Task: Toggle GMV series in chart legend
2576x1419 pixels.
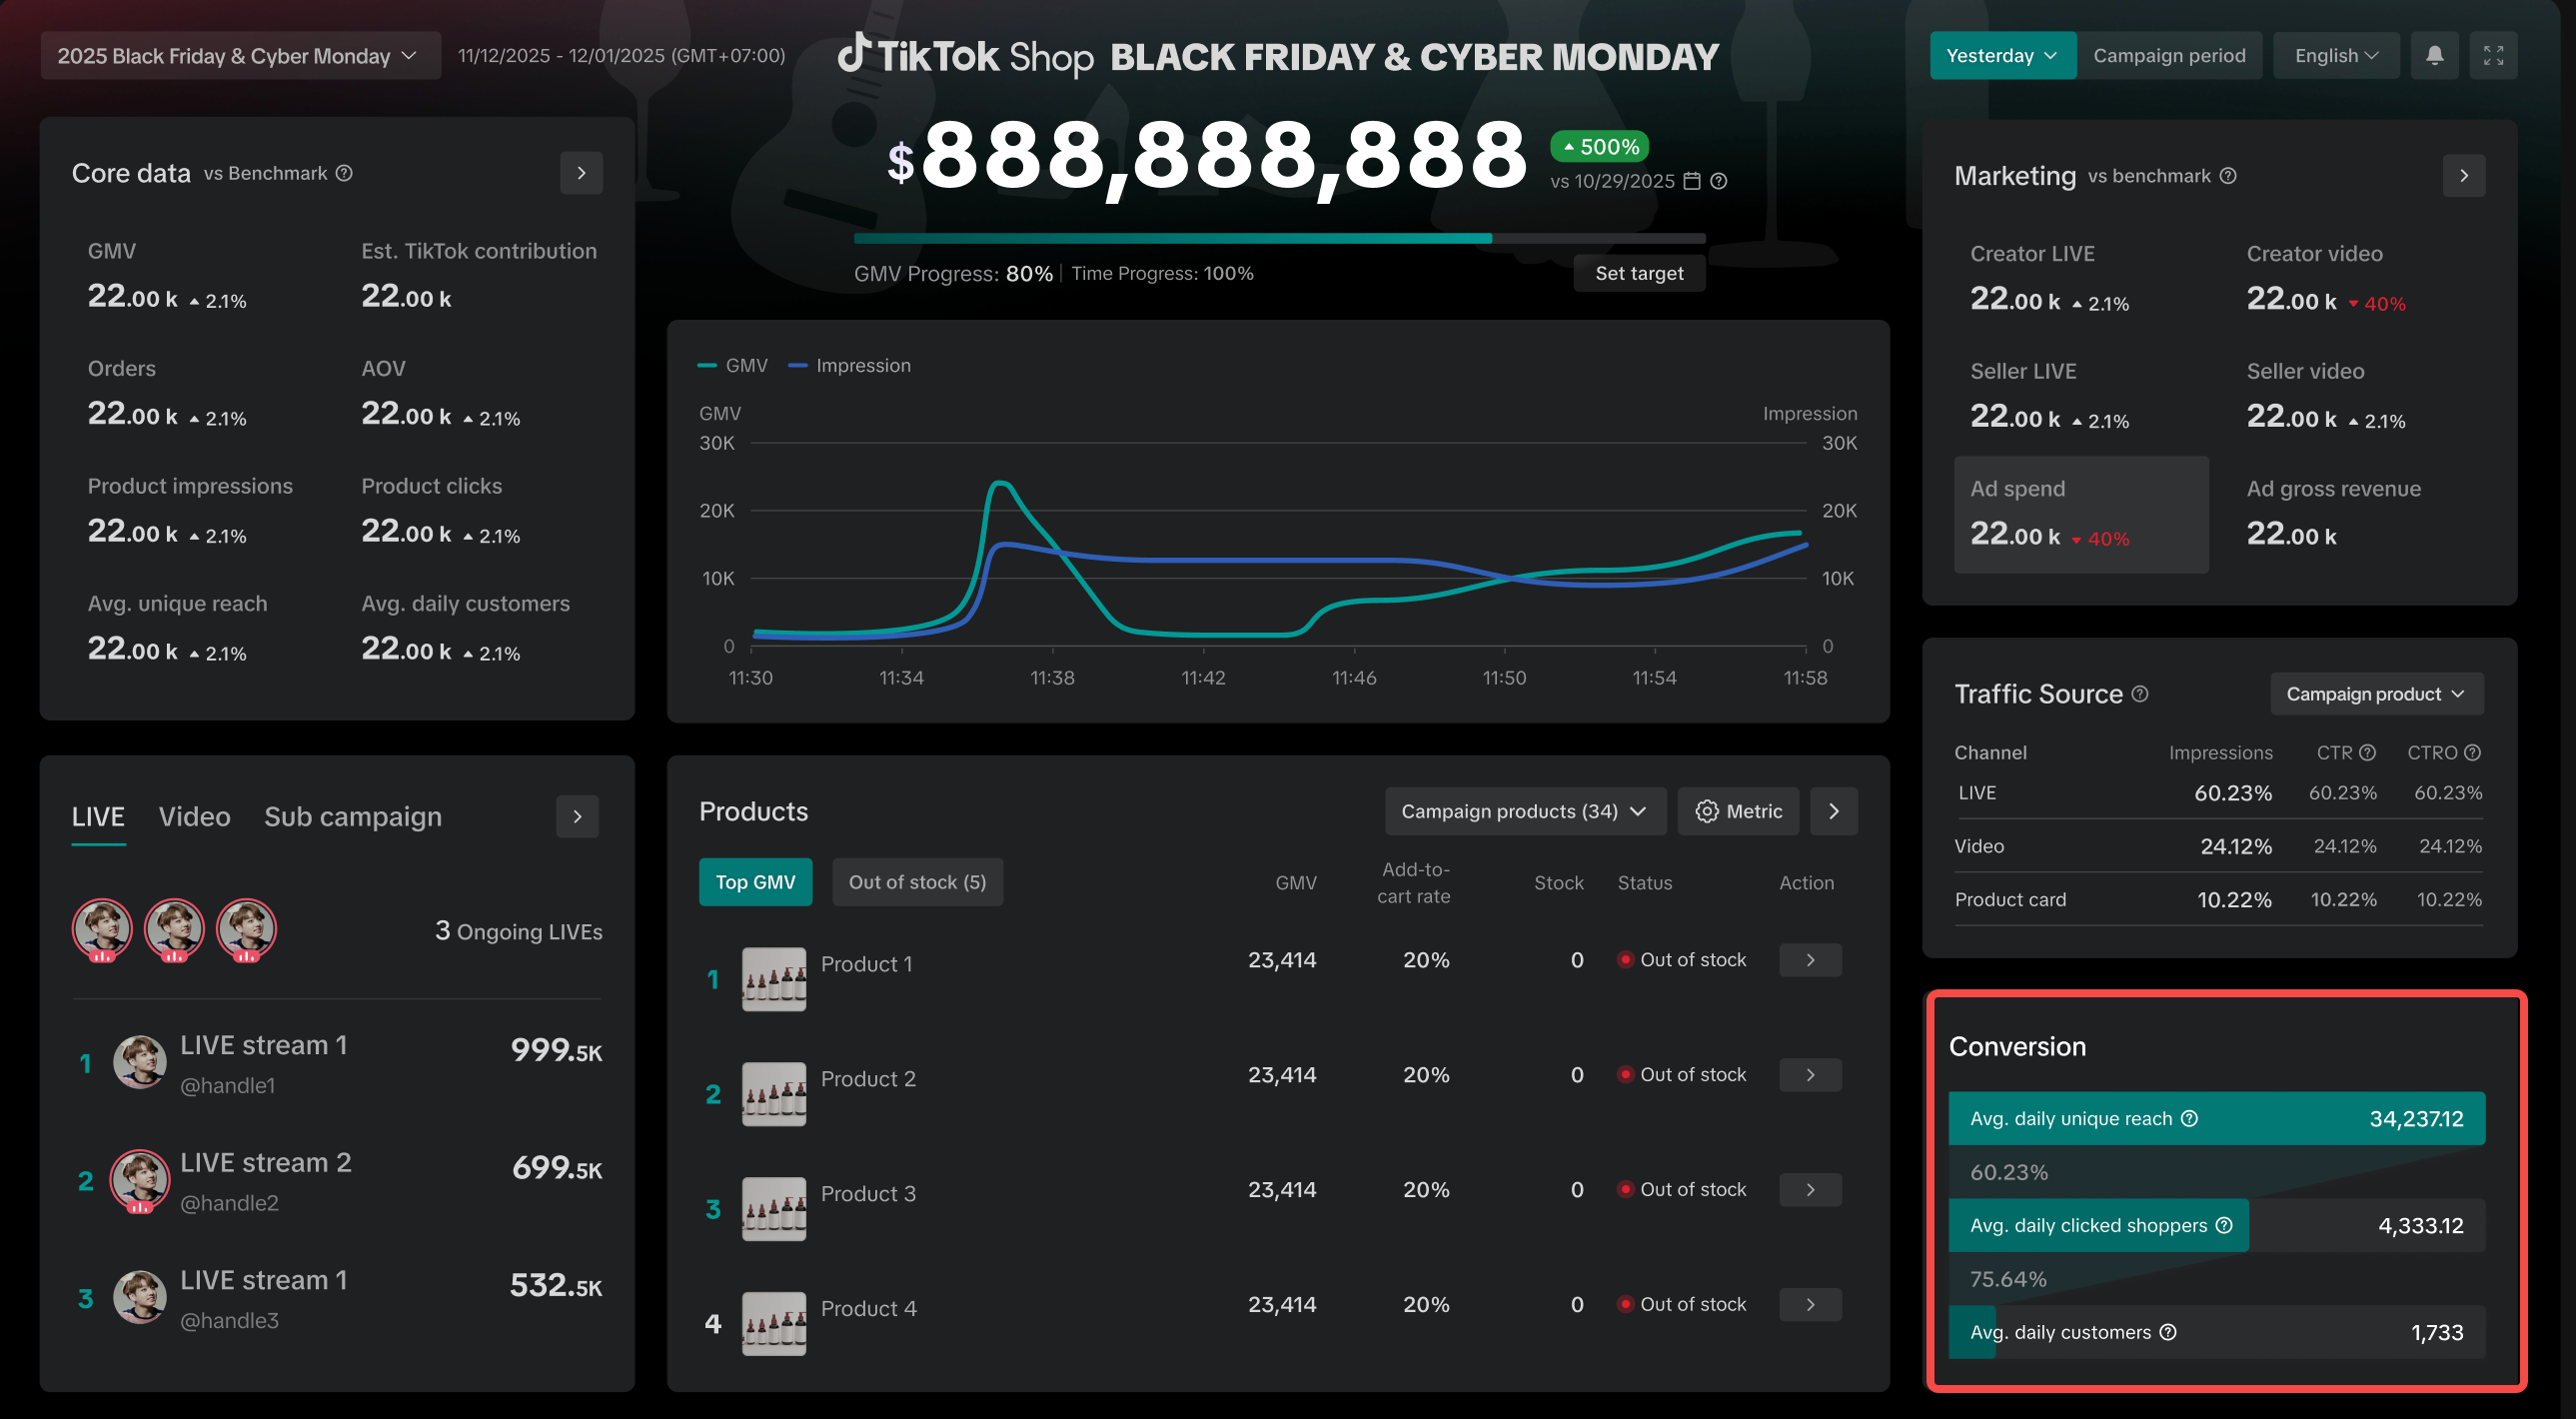Action: [733, 366]
